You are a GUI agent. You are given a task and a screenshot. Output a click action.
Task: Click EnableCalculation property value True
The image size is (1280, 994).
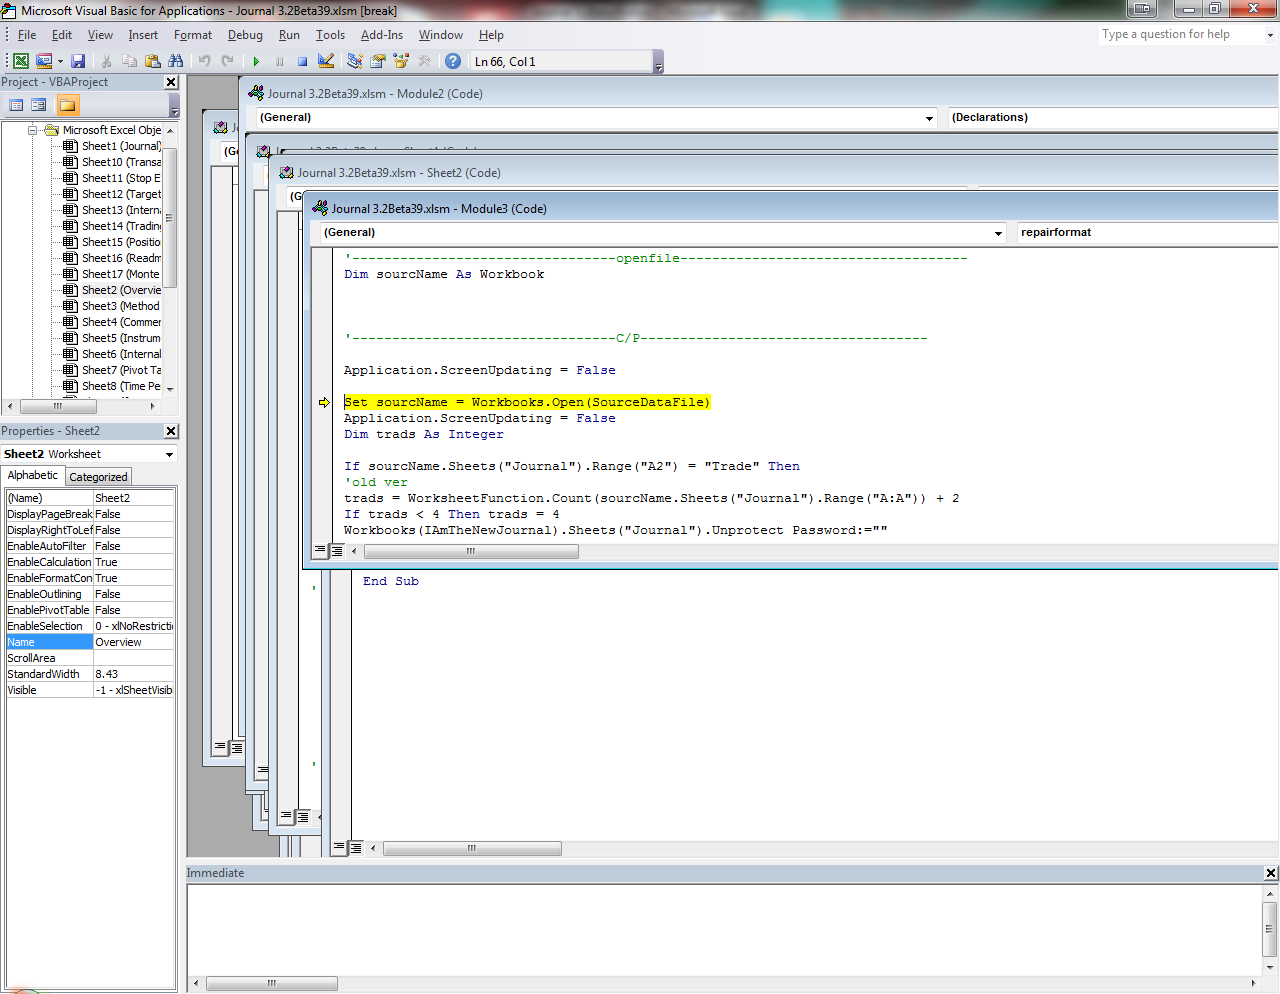(x=134, y=562)
